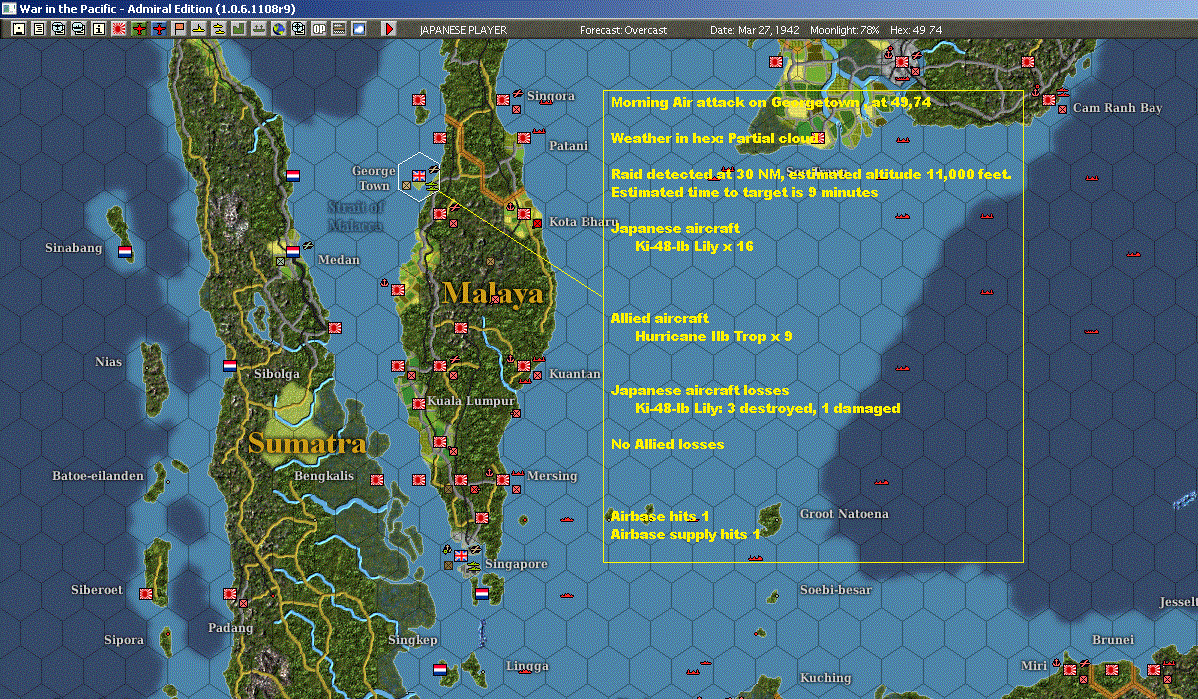This screenshot has height=699, width=1198.
Task: Click the orange flag toolbar icon
Action: pyautogui.click(x=179, y=29)
